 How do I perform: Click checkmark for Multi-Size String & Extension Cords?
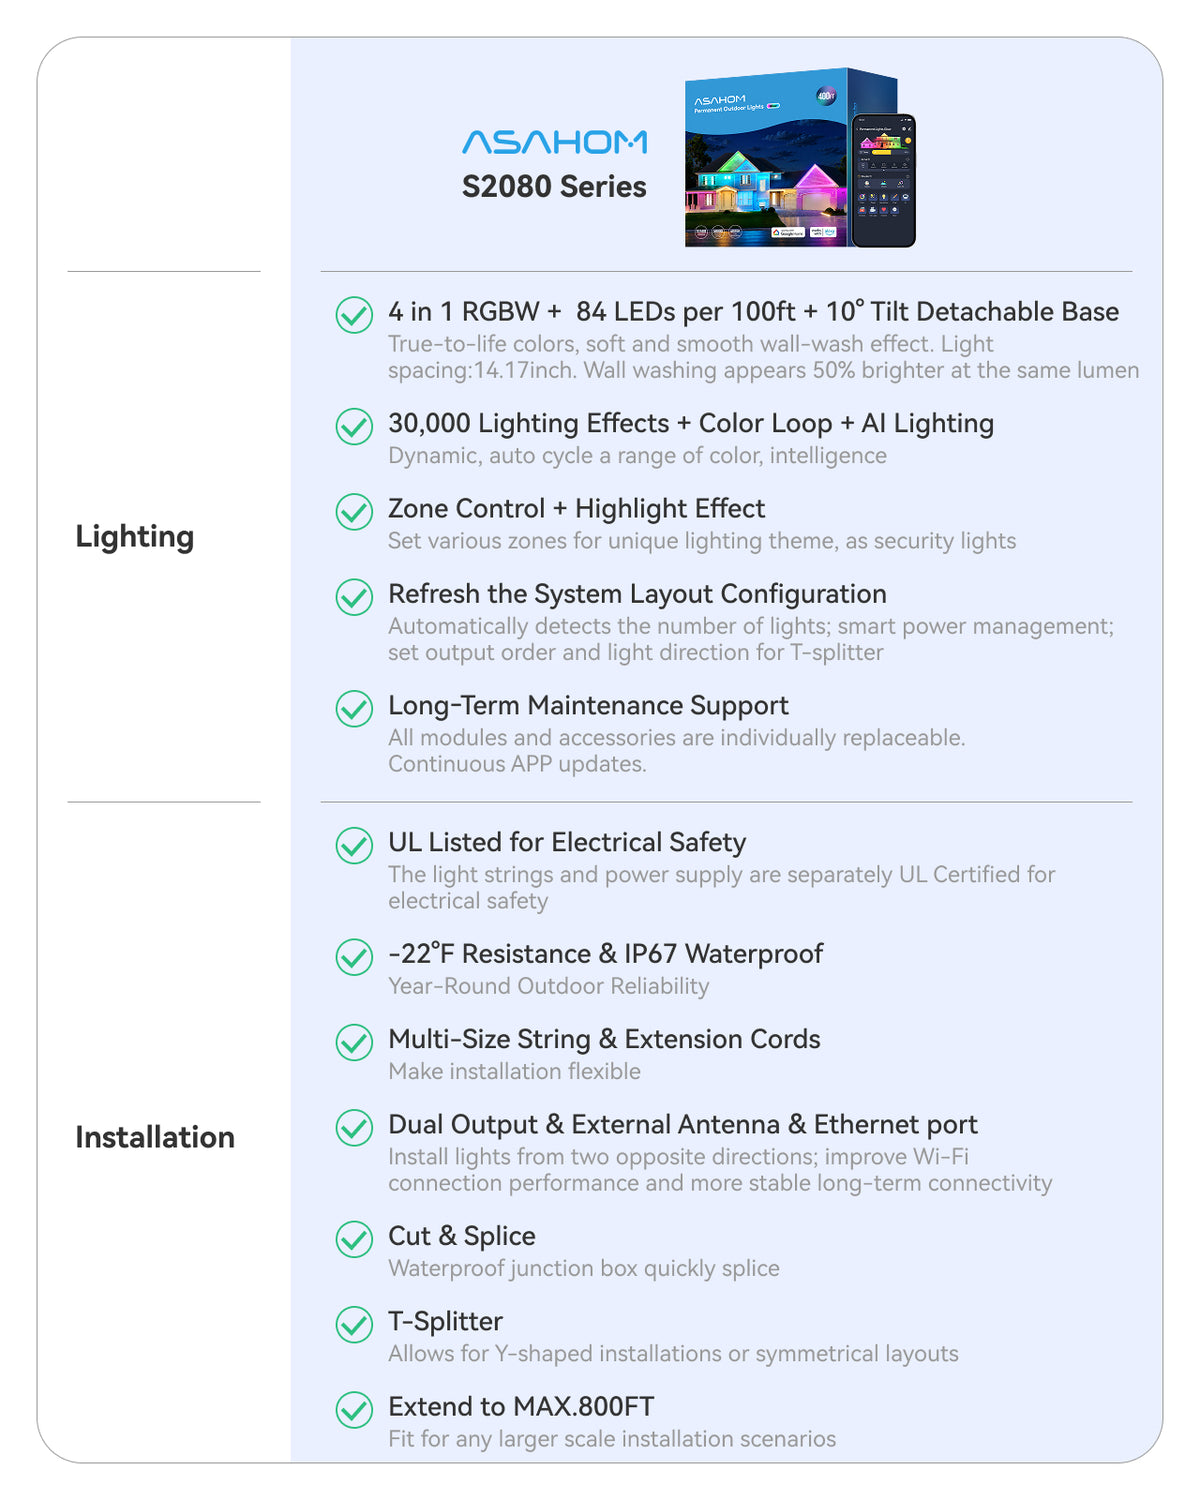point(354,1042)
